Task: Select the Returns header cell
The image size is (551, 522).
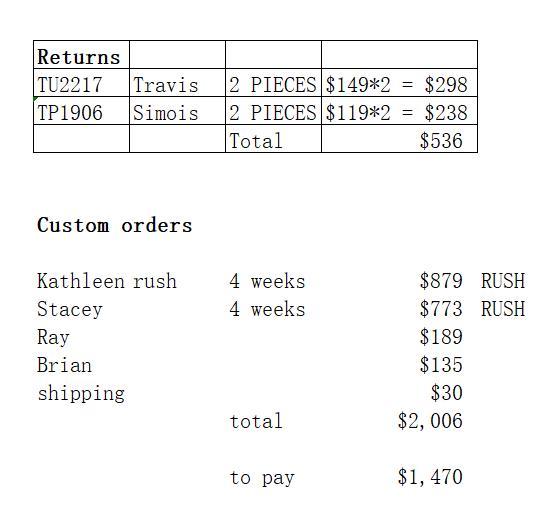Action: click(x=81, y=54)
